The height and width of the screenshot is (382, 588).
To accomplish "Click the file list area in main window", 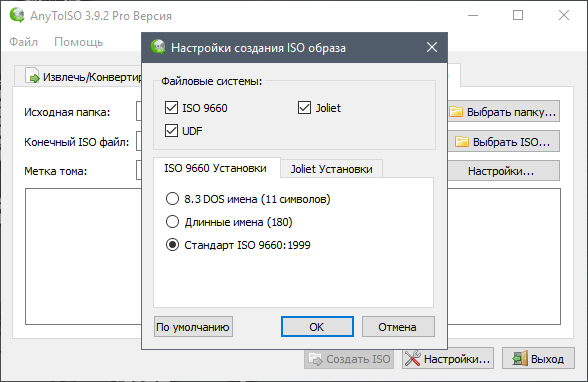I will (83, 256).
